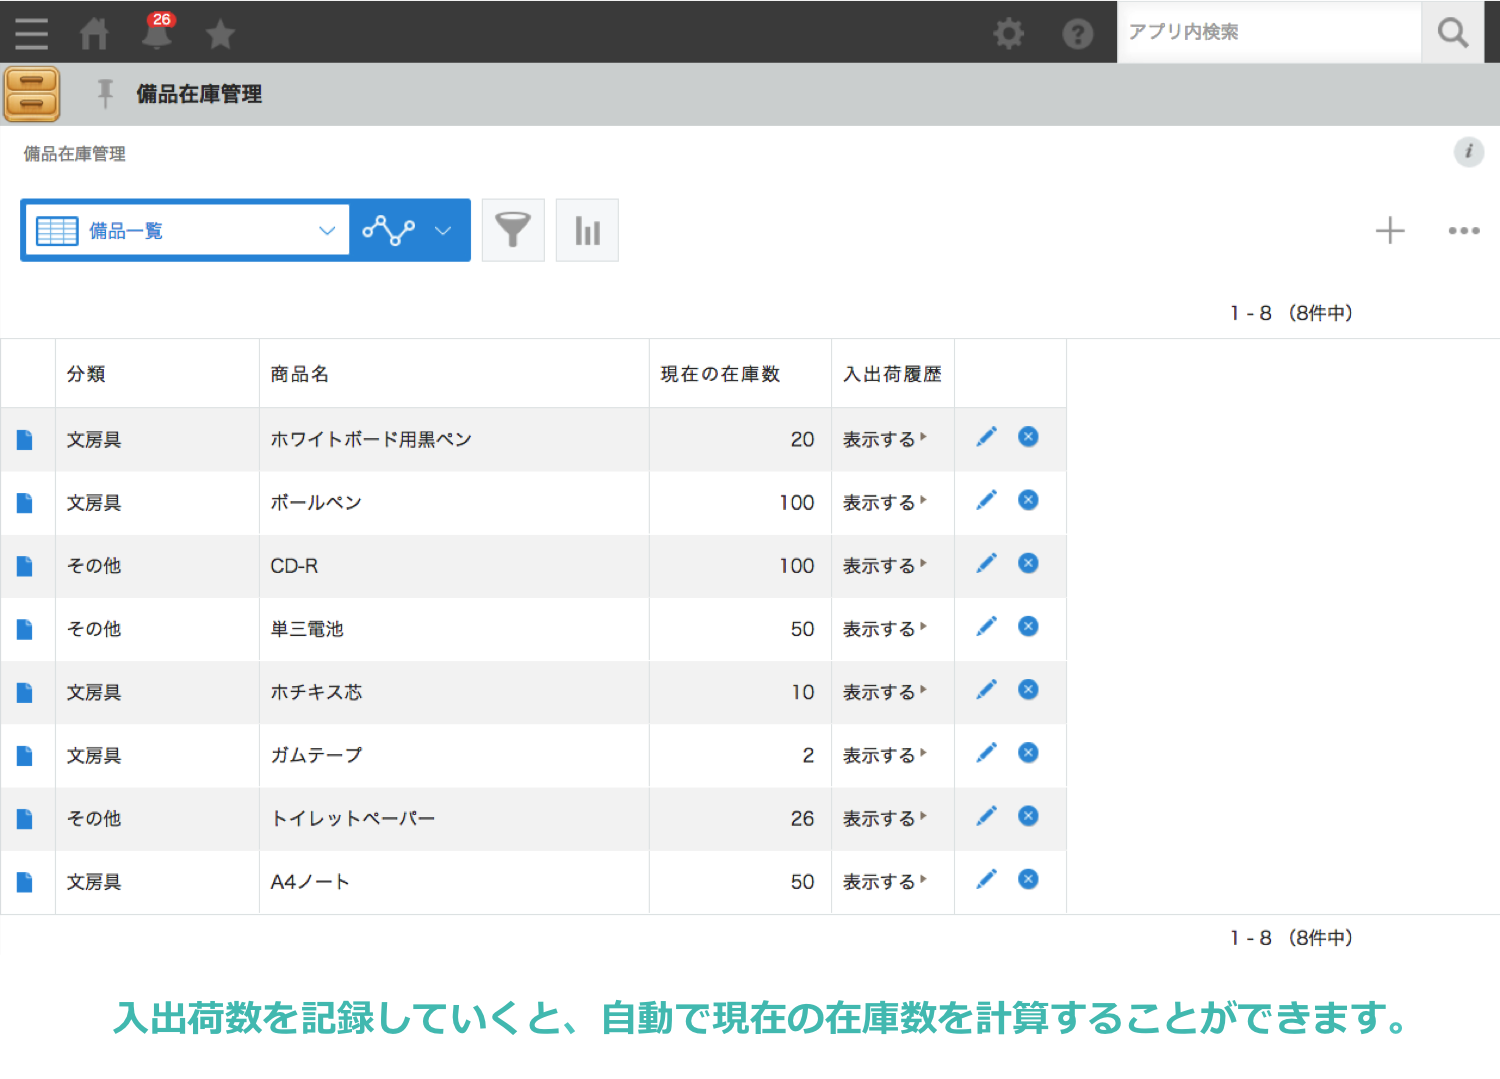
Task: Expand 表示する for トイレットペーパー
Action: (885, 818)
